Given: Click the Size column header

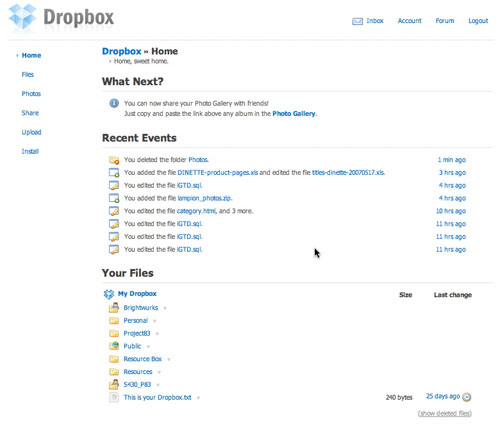Looking at the screenshot, I should point(406,295).
